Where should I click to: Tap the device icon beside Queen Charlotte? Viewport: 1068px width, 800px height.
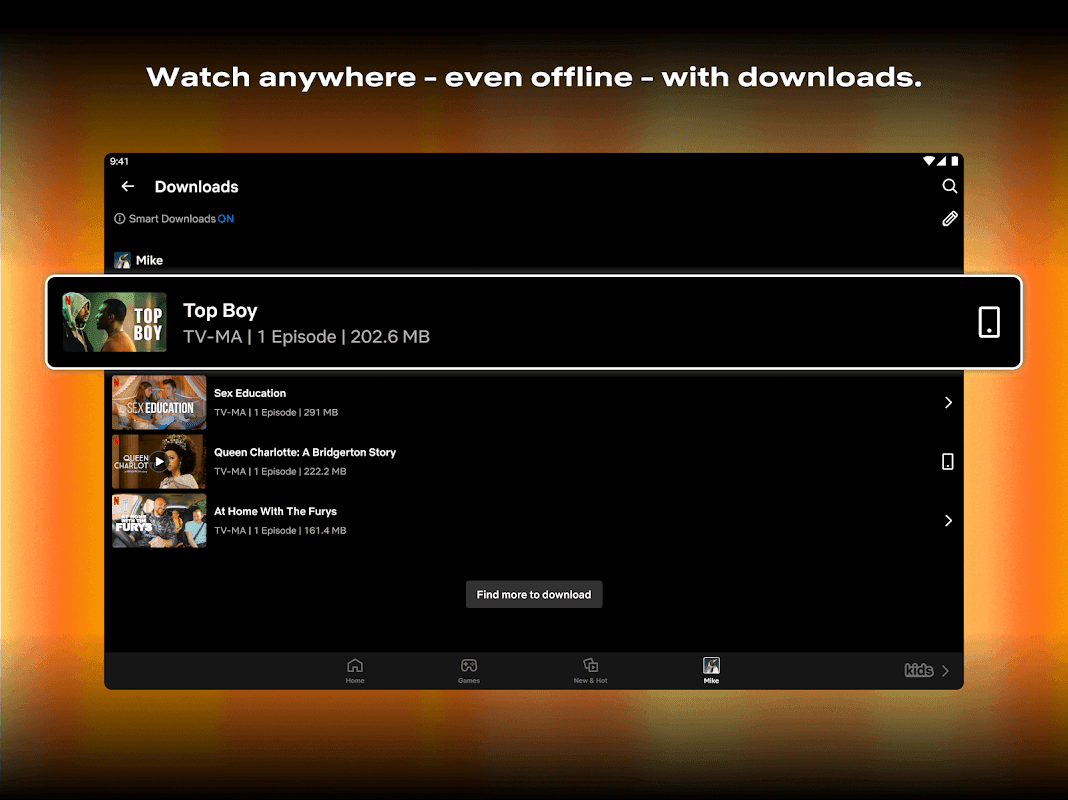[947, 461]
